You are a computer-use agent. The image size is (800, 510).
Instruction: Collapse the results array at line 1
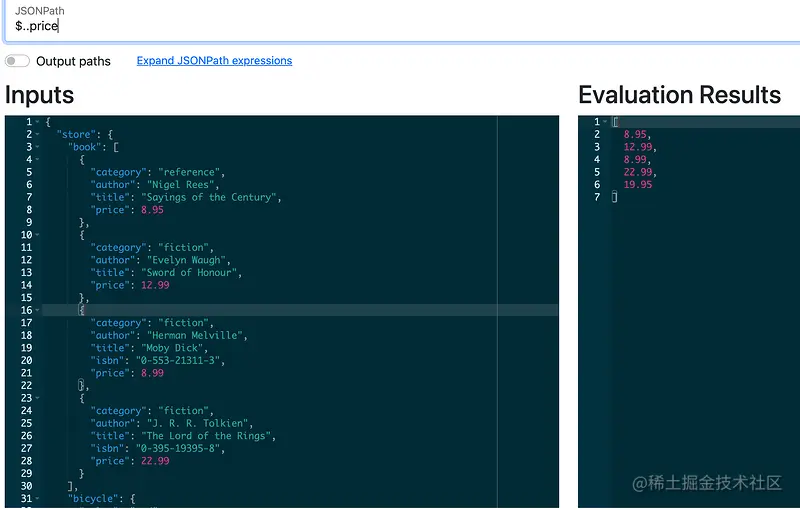click(605, 122)
